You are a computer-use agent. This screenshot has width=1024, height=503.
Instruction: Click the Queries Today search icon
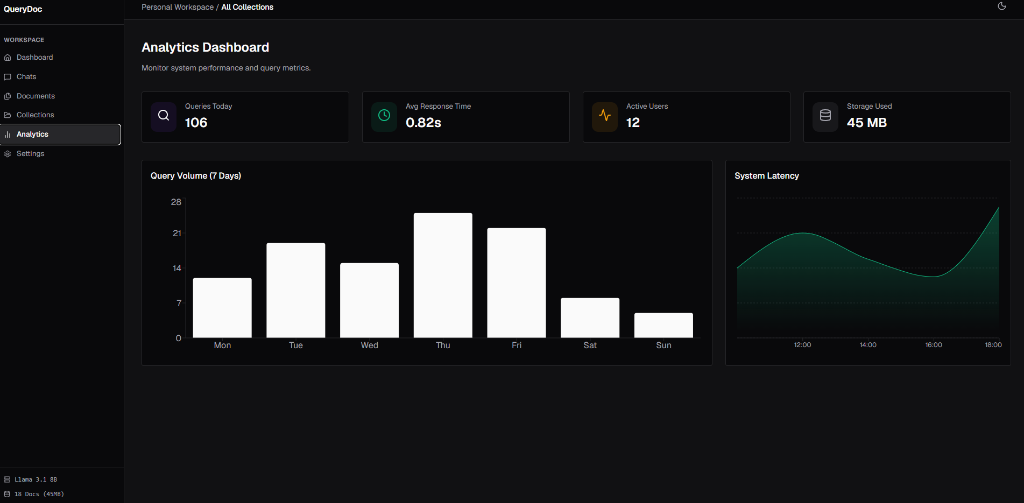pos(164,116)
